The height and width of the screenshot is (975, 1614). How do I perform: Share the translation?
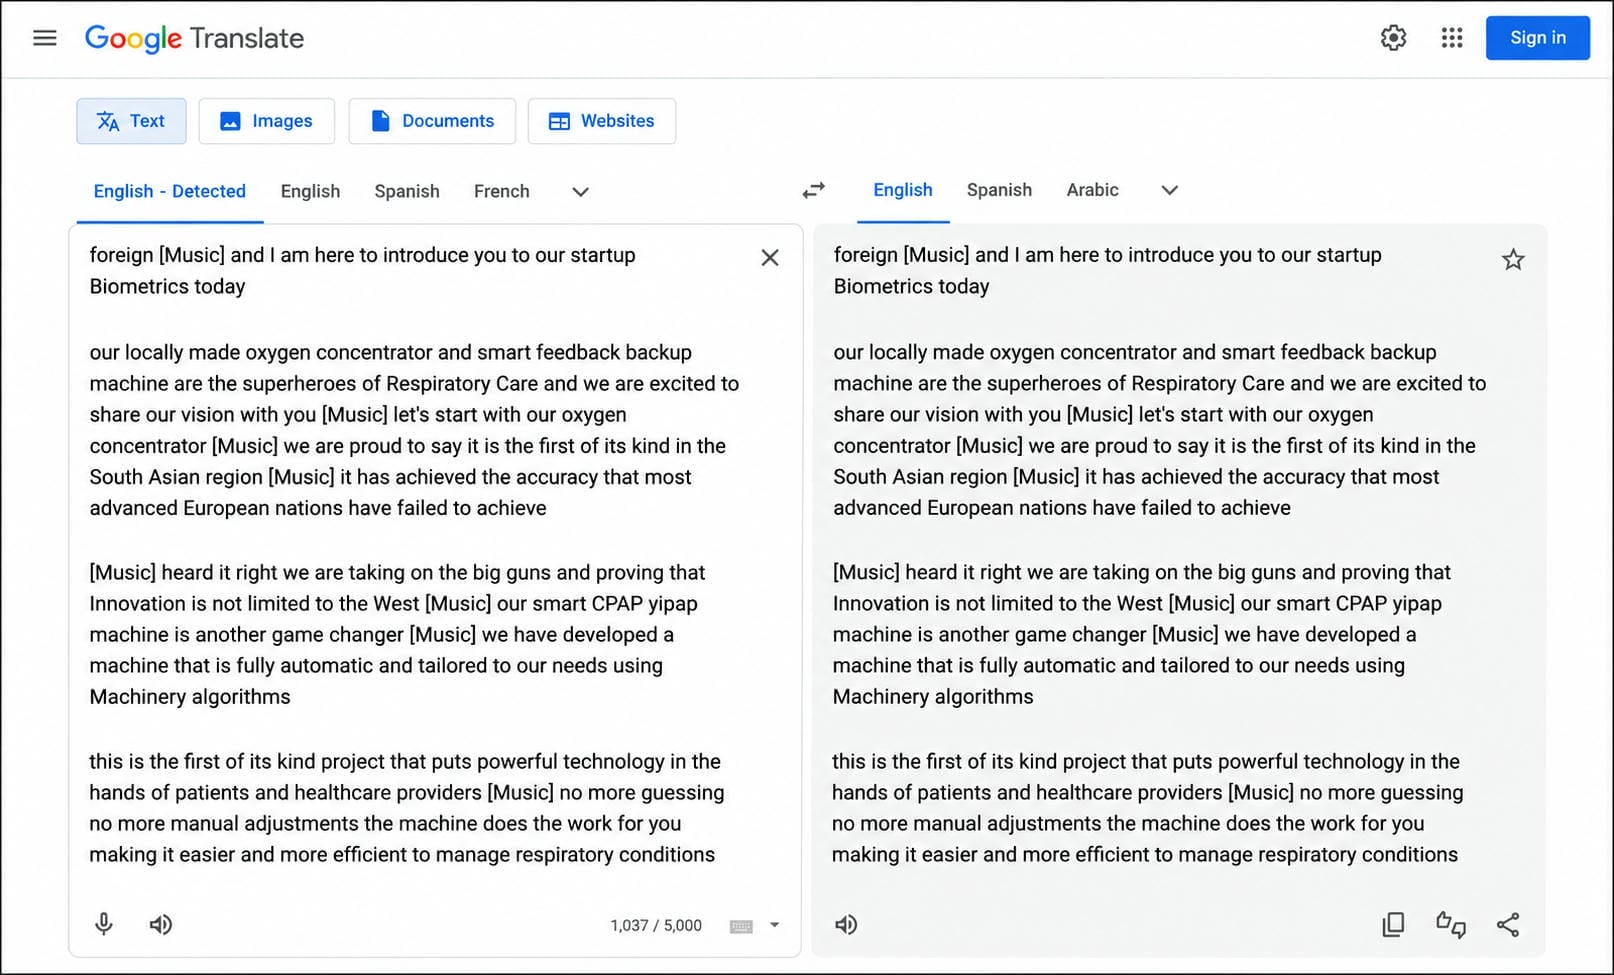point(1508,925)
